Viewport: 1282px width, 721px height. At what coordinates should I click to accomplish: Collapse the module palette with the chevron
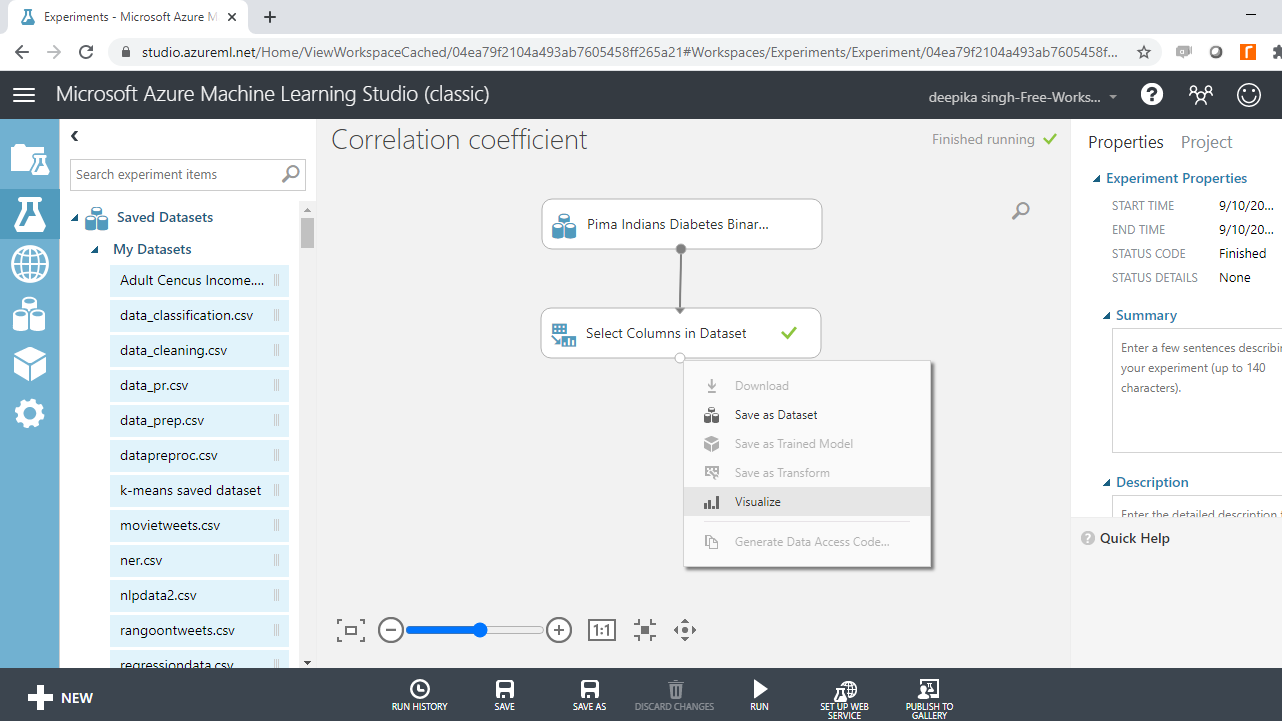[75, 136]
